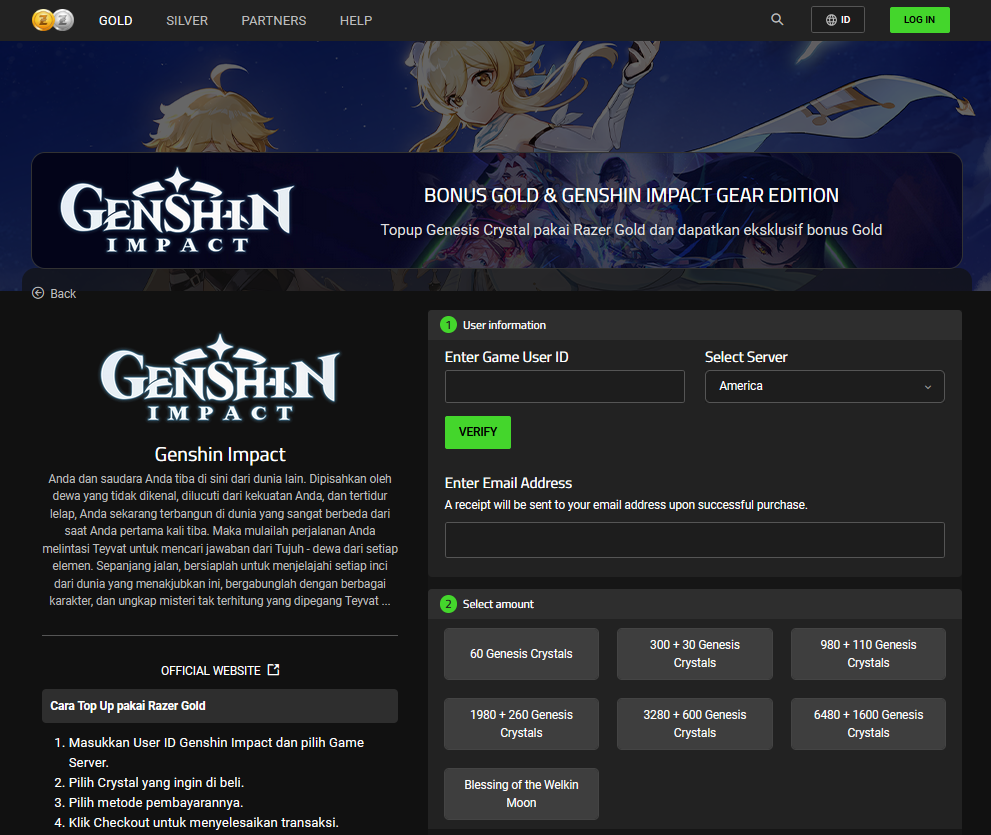Click the Razer Gold coins logo
Viewport: 991px width, 835px height.
tap(53, 20)
